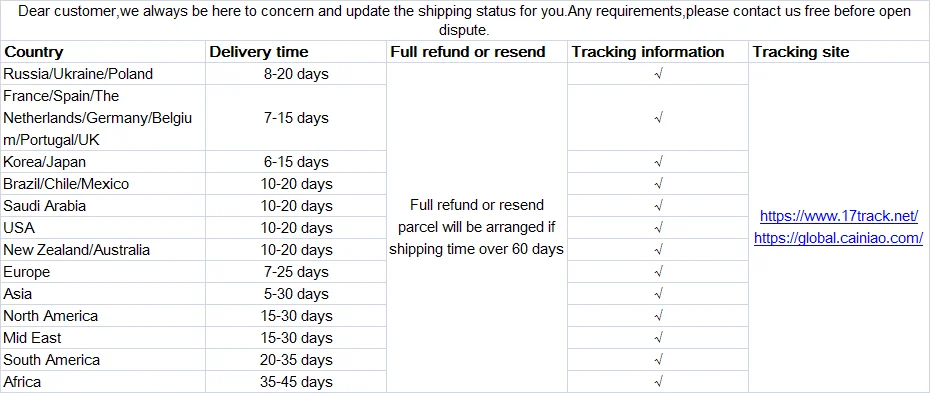This screenshot has width=930, height=393.
Task: Select the Korea/Japan row cell
Action: point(103,162)
